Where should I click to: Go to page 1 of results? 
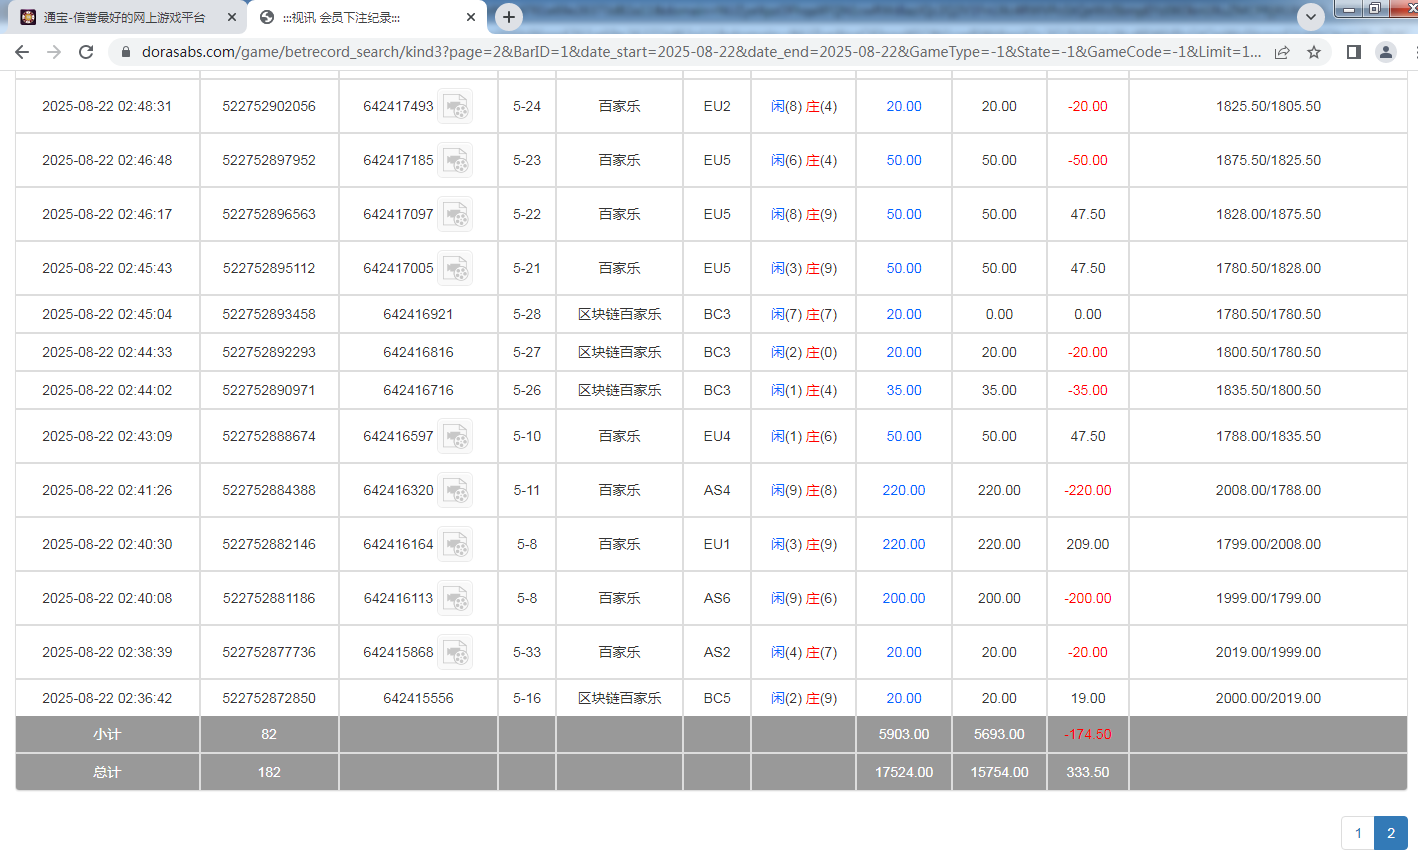(1357, 832)
